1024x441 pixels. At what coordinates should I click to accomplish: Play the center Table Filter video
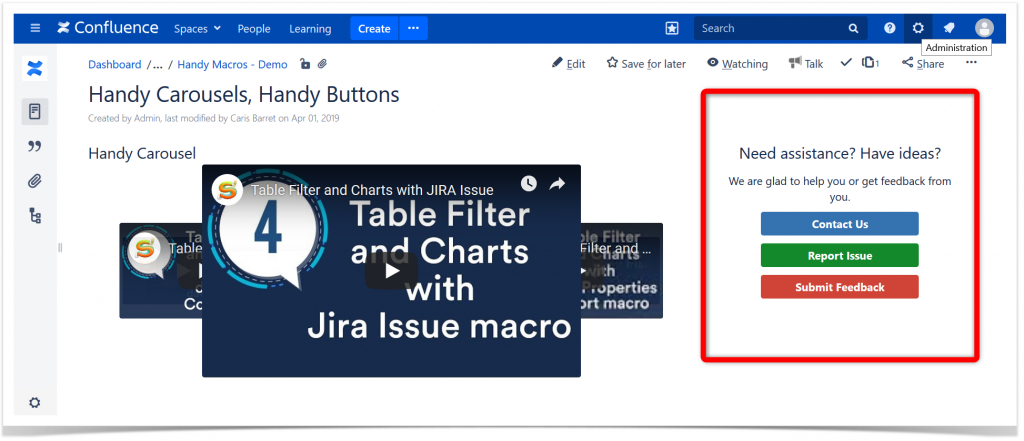391,270
